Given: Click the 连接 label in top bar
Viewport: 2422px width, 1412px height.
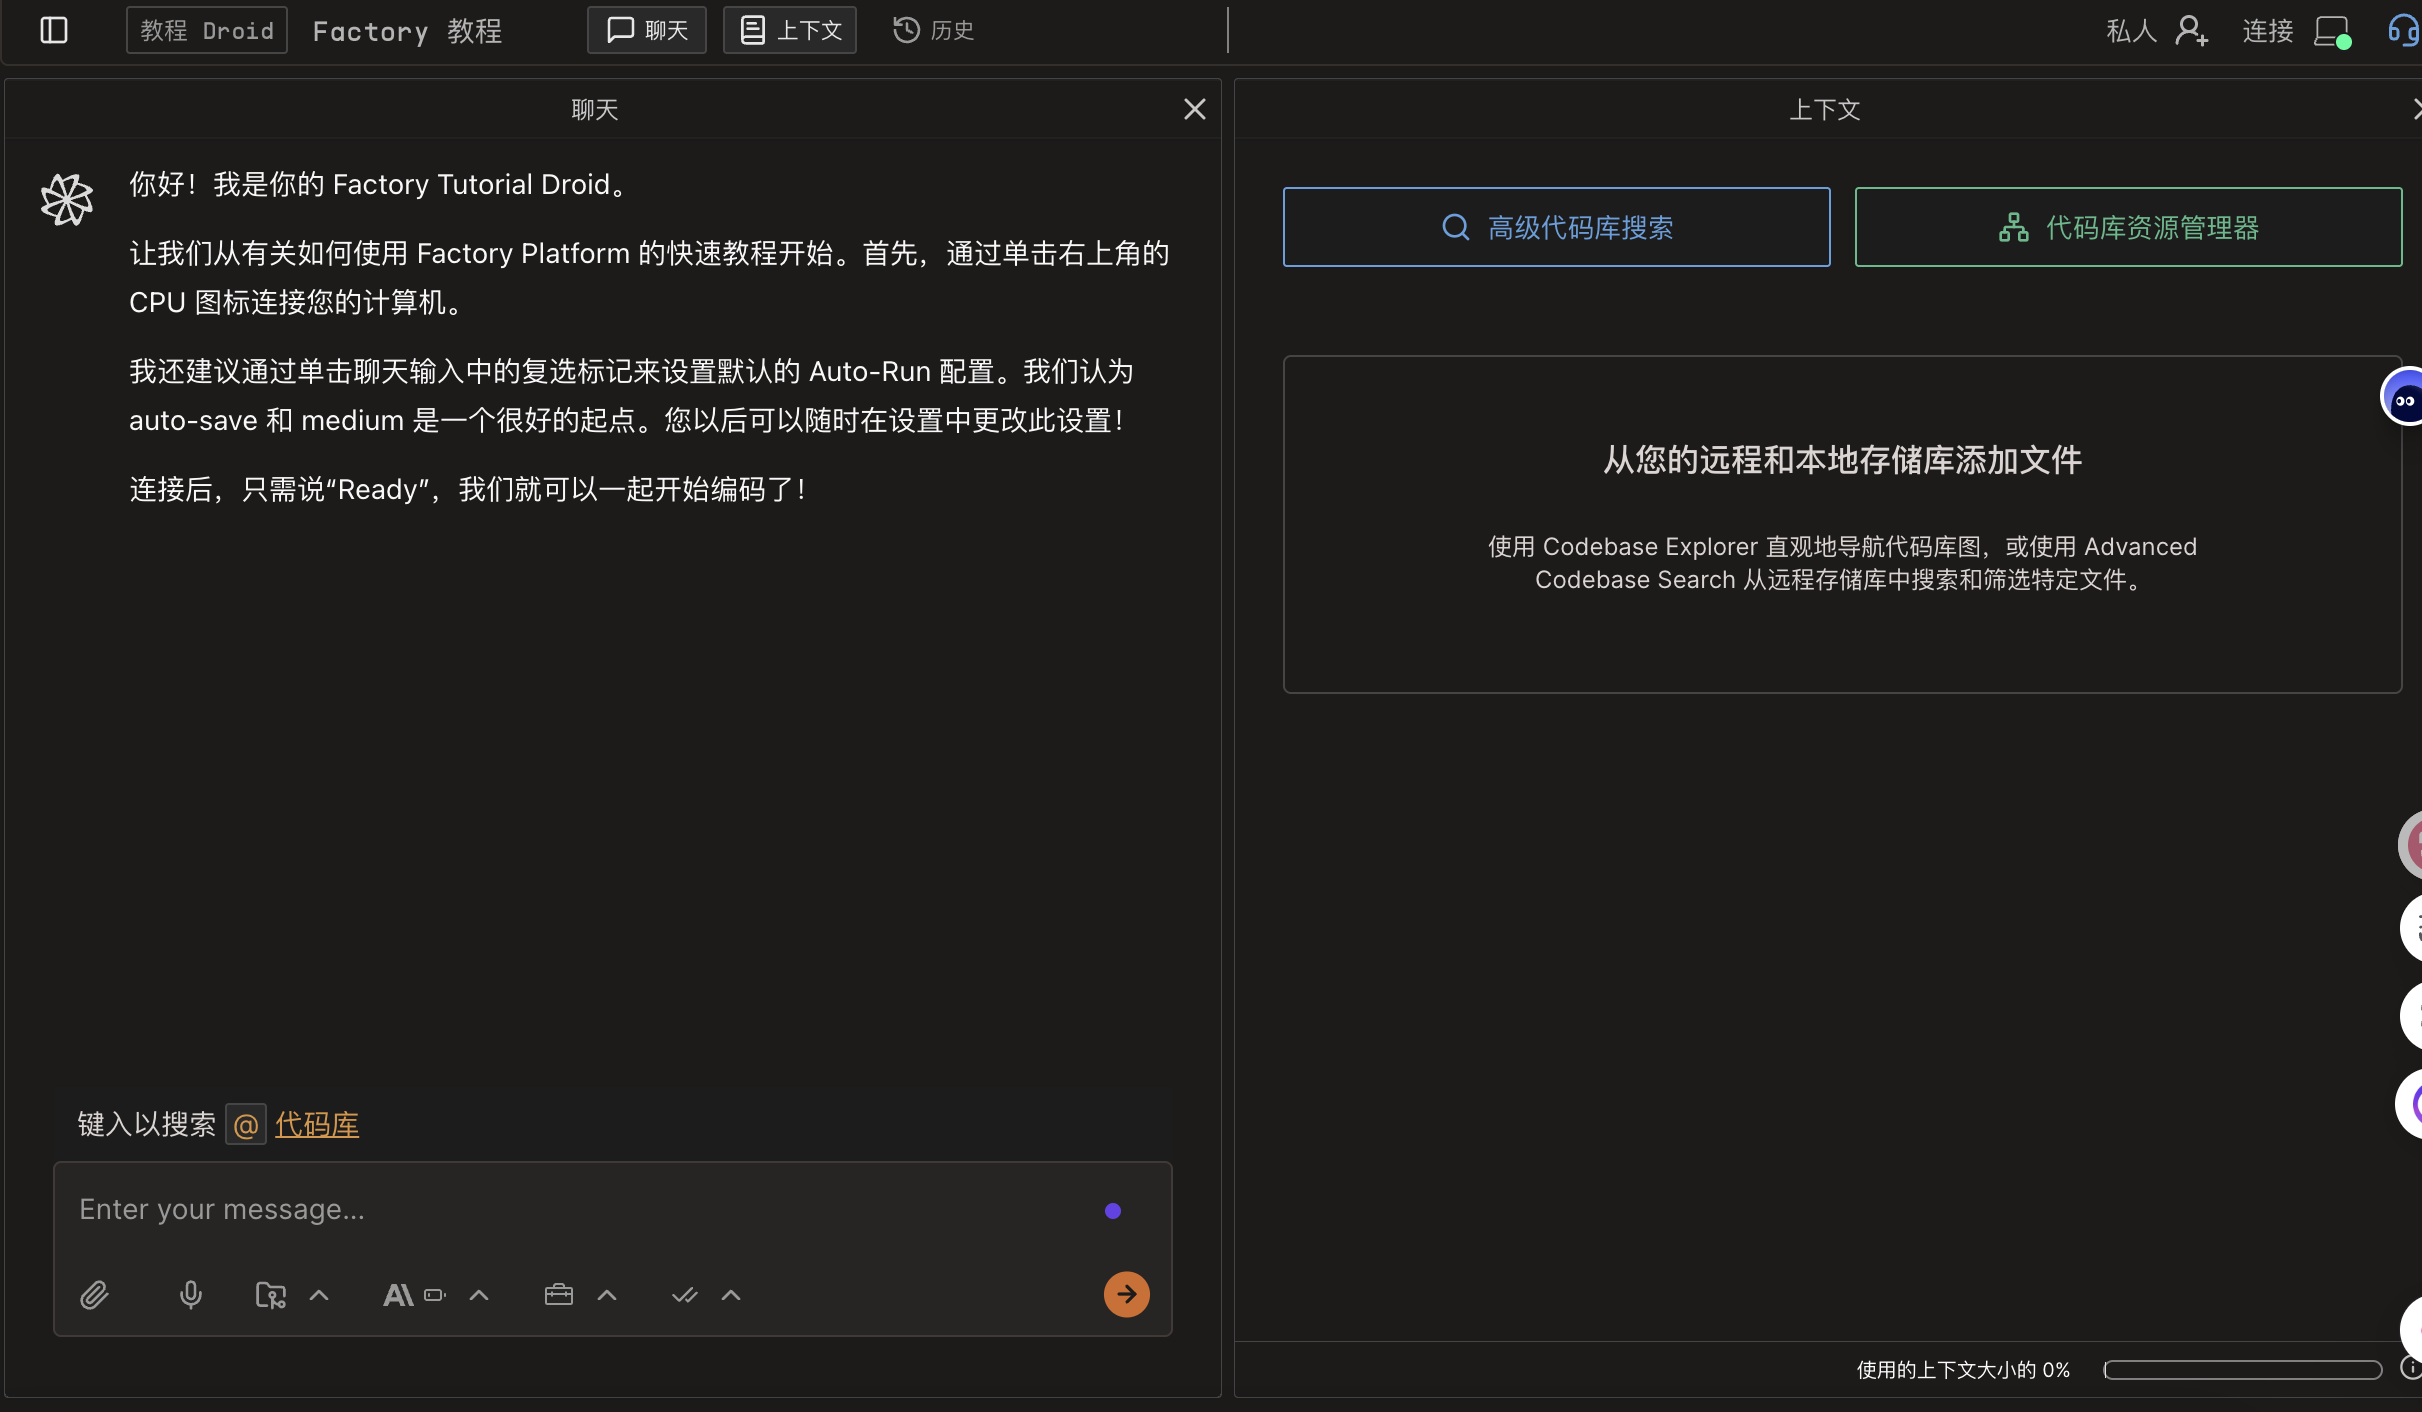Looking at the screenshot, I should [x=2268, y=31].
